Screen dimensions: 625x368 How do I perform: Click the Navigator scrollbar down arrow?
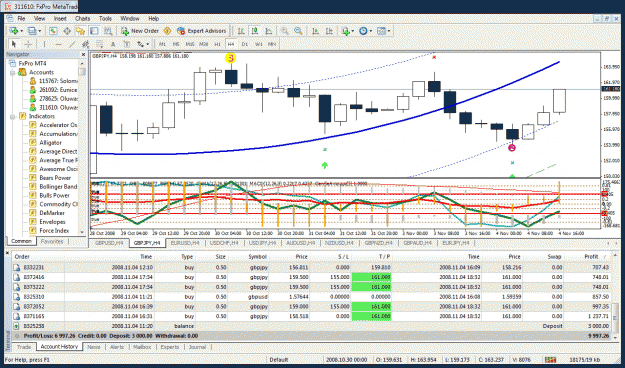82,232
